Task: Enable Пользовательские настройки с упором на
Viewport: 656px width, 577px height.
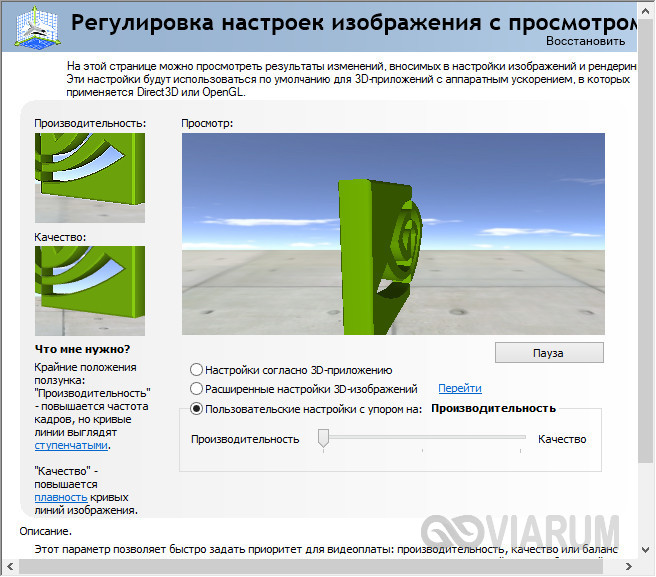Action: coord(196,408)
